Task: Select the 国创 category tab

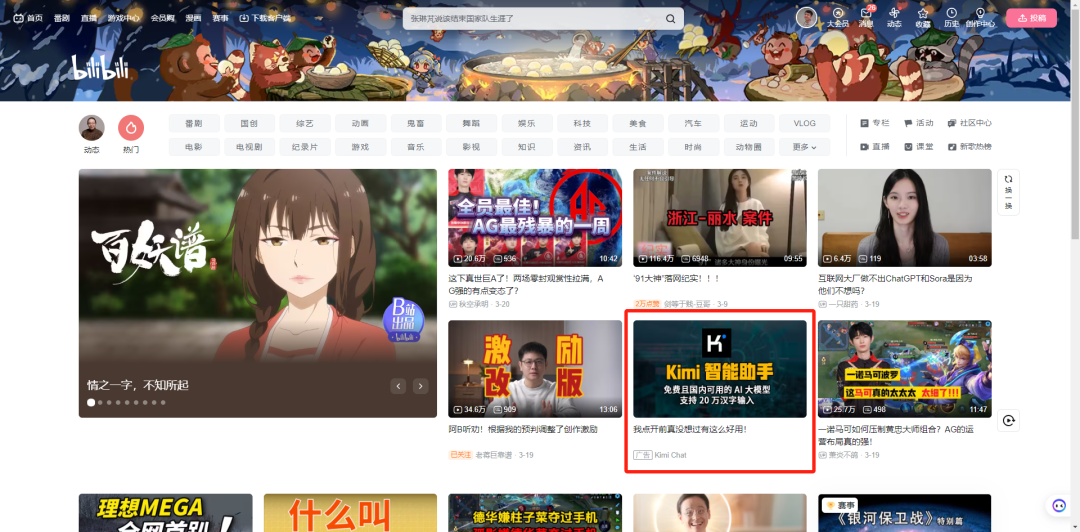Action: 249,123
